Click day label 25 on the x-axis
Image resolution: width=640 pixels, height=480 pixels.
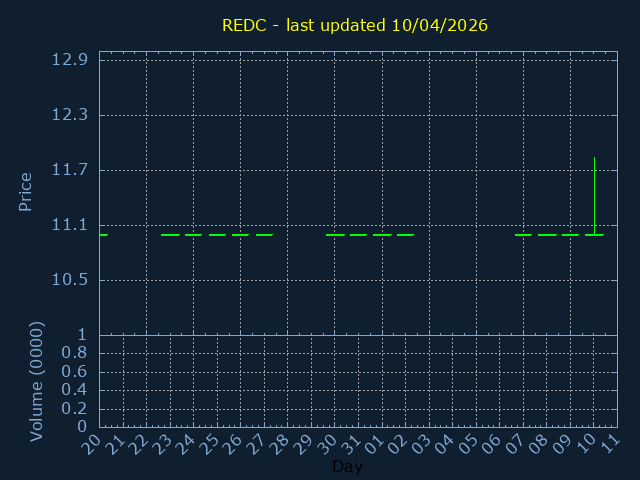coord(209,444)
